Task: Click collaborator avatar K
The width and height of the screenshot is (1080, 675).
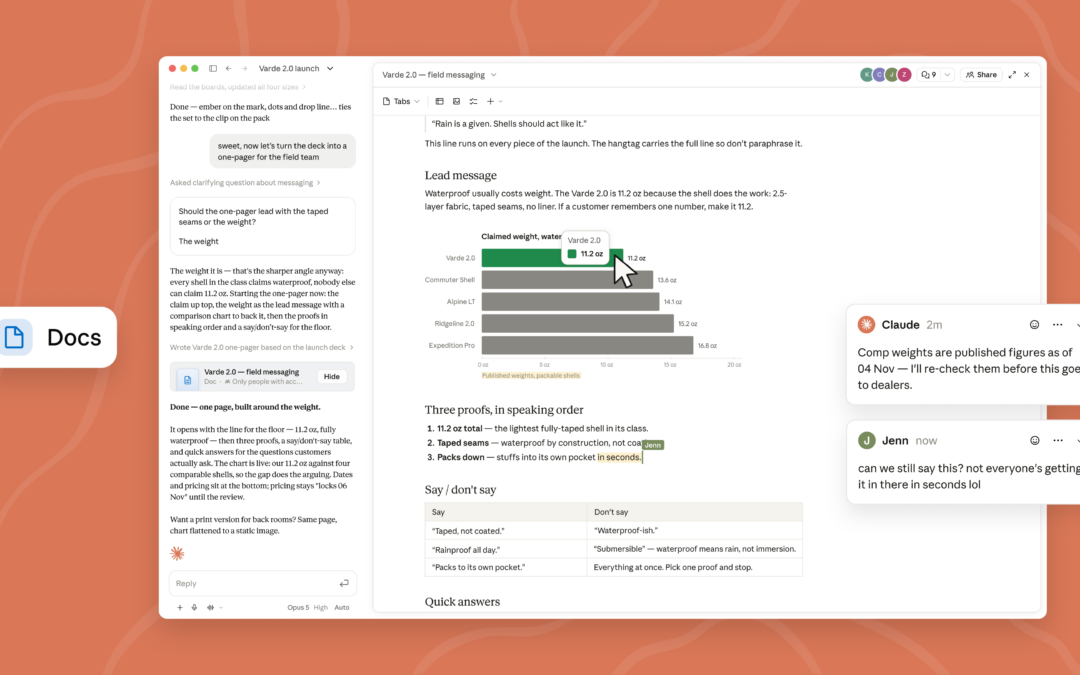Action: (x=866, y=74)
